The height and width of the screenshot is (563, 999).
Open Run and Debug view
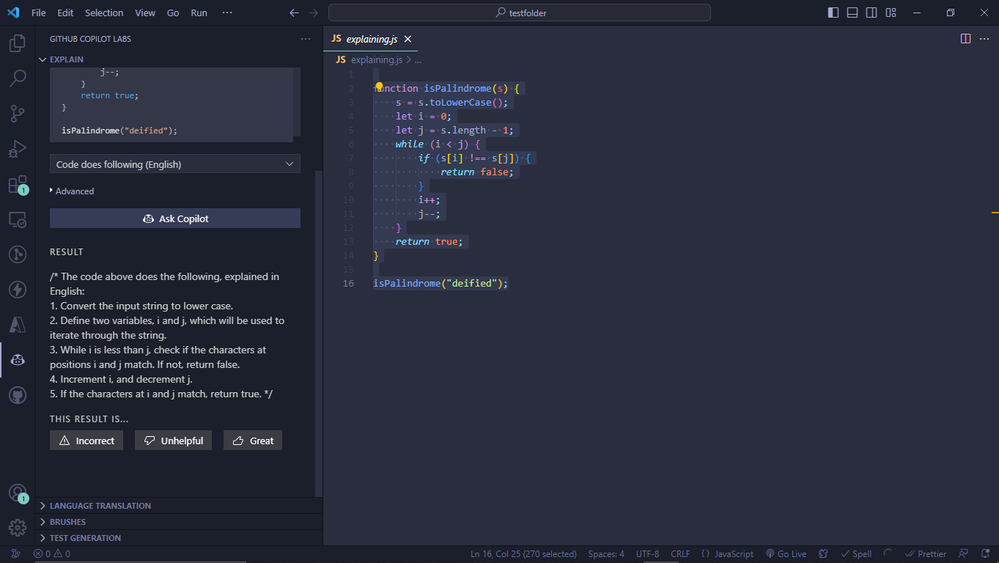pyautogui.click(x=17, y=149)
